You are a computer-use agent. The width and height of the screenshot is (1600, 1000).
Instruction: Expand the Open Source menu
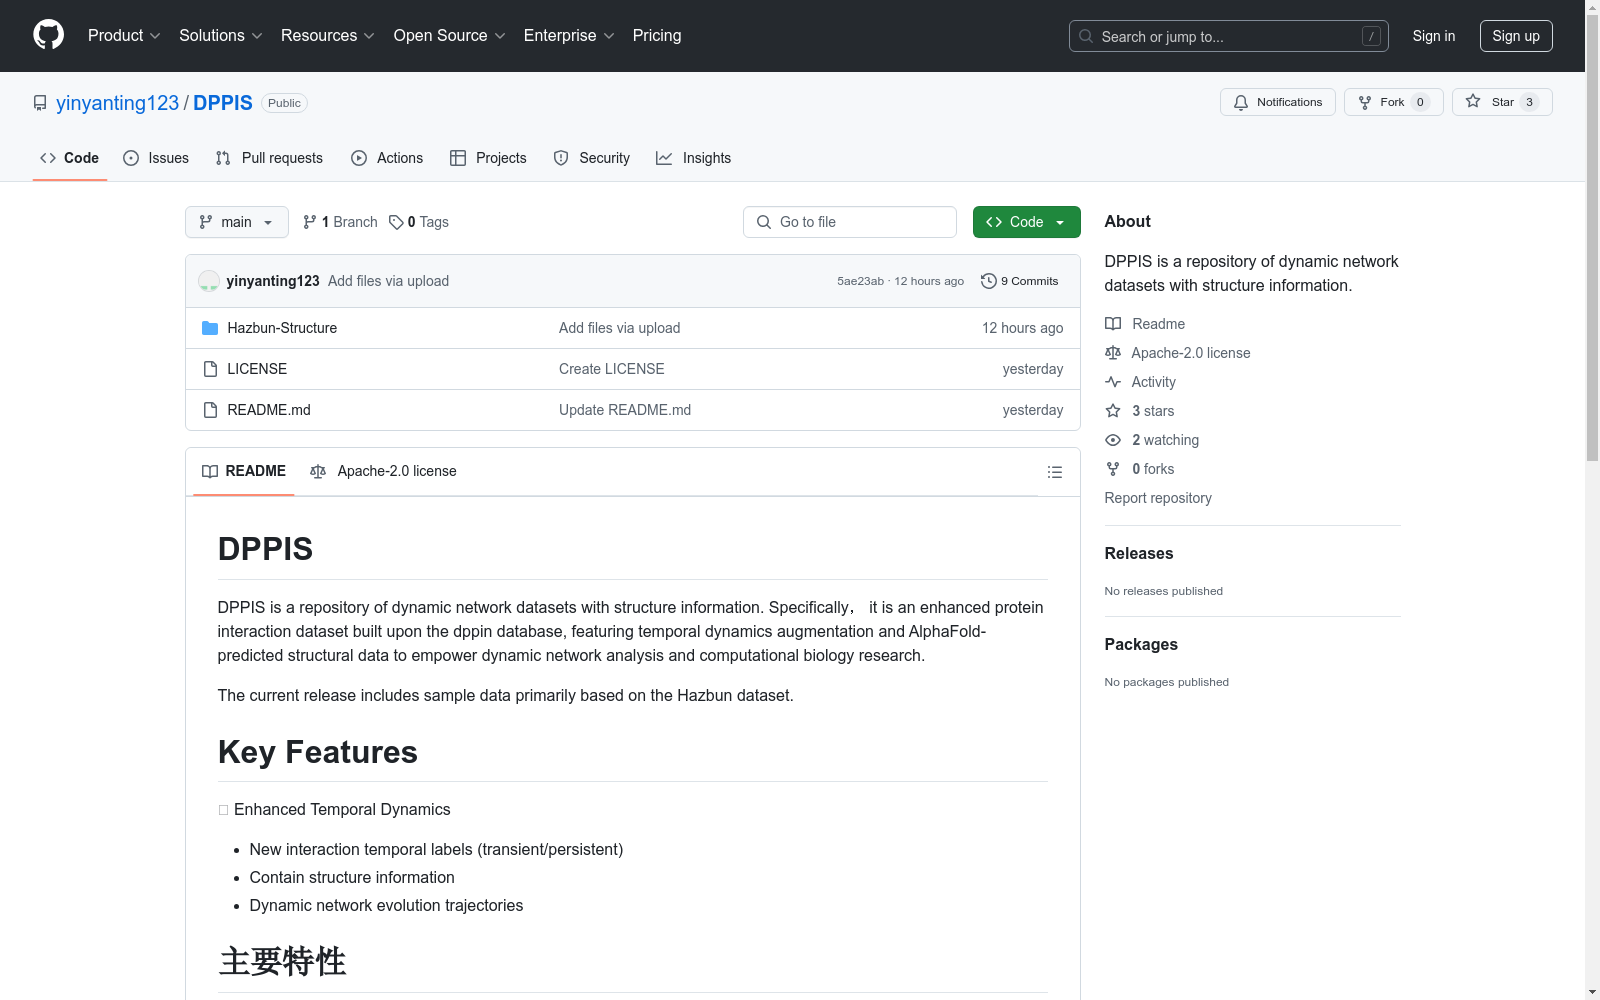449,35
